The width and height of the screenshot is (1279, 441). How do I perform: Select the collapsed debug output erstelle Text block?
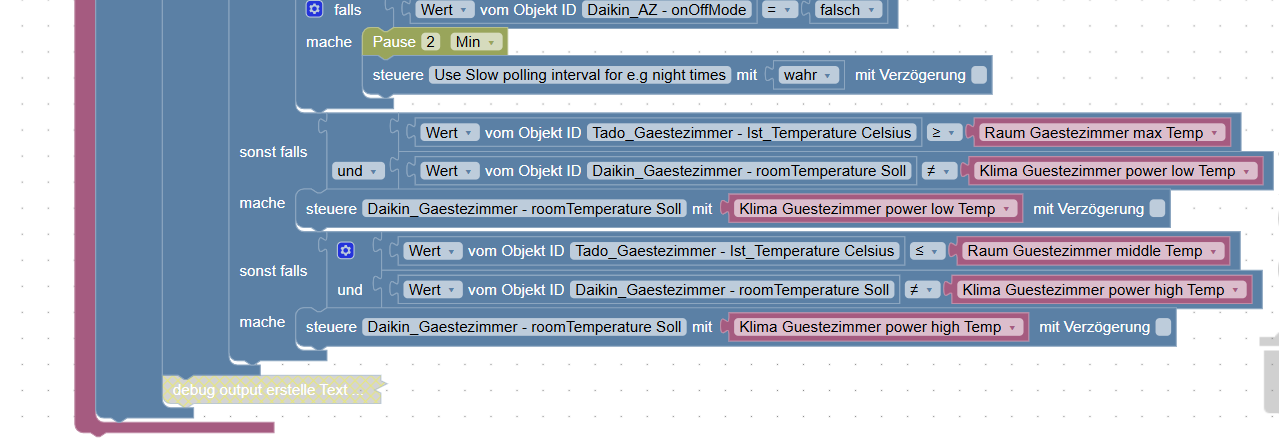(273, 390)
